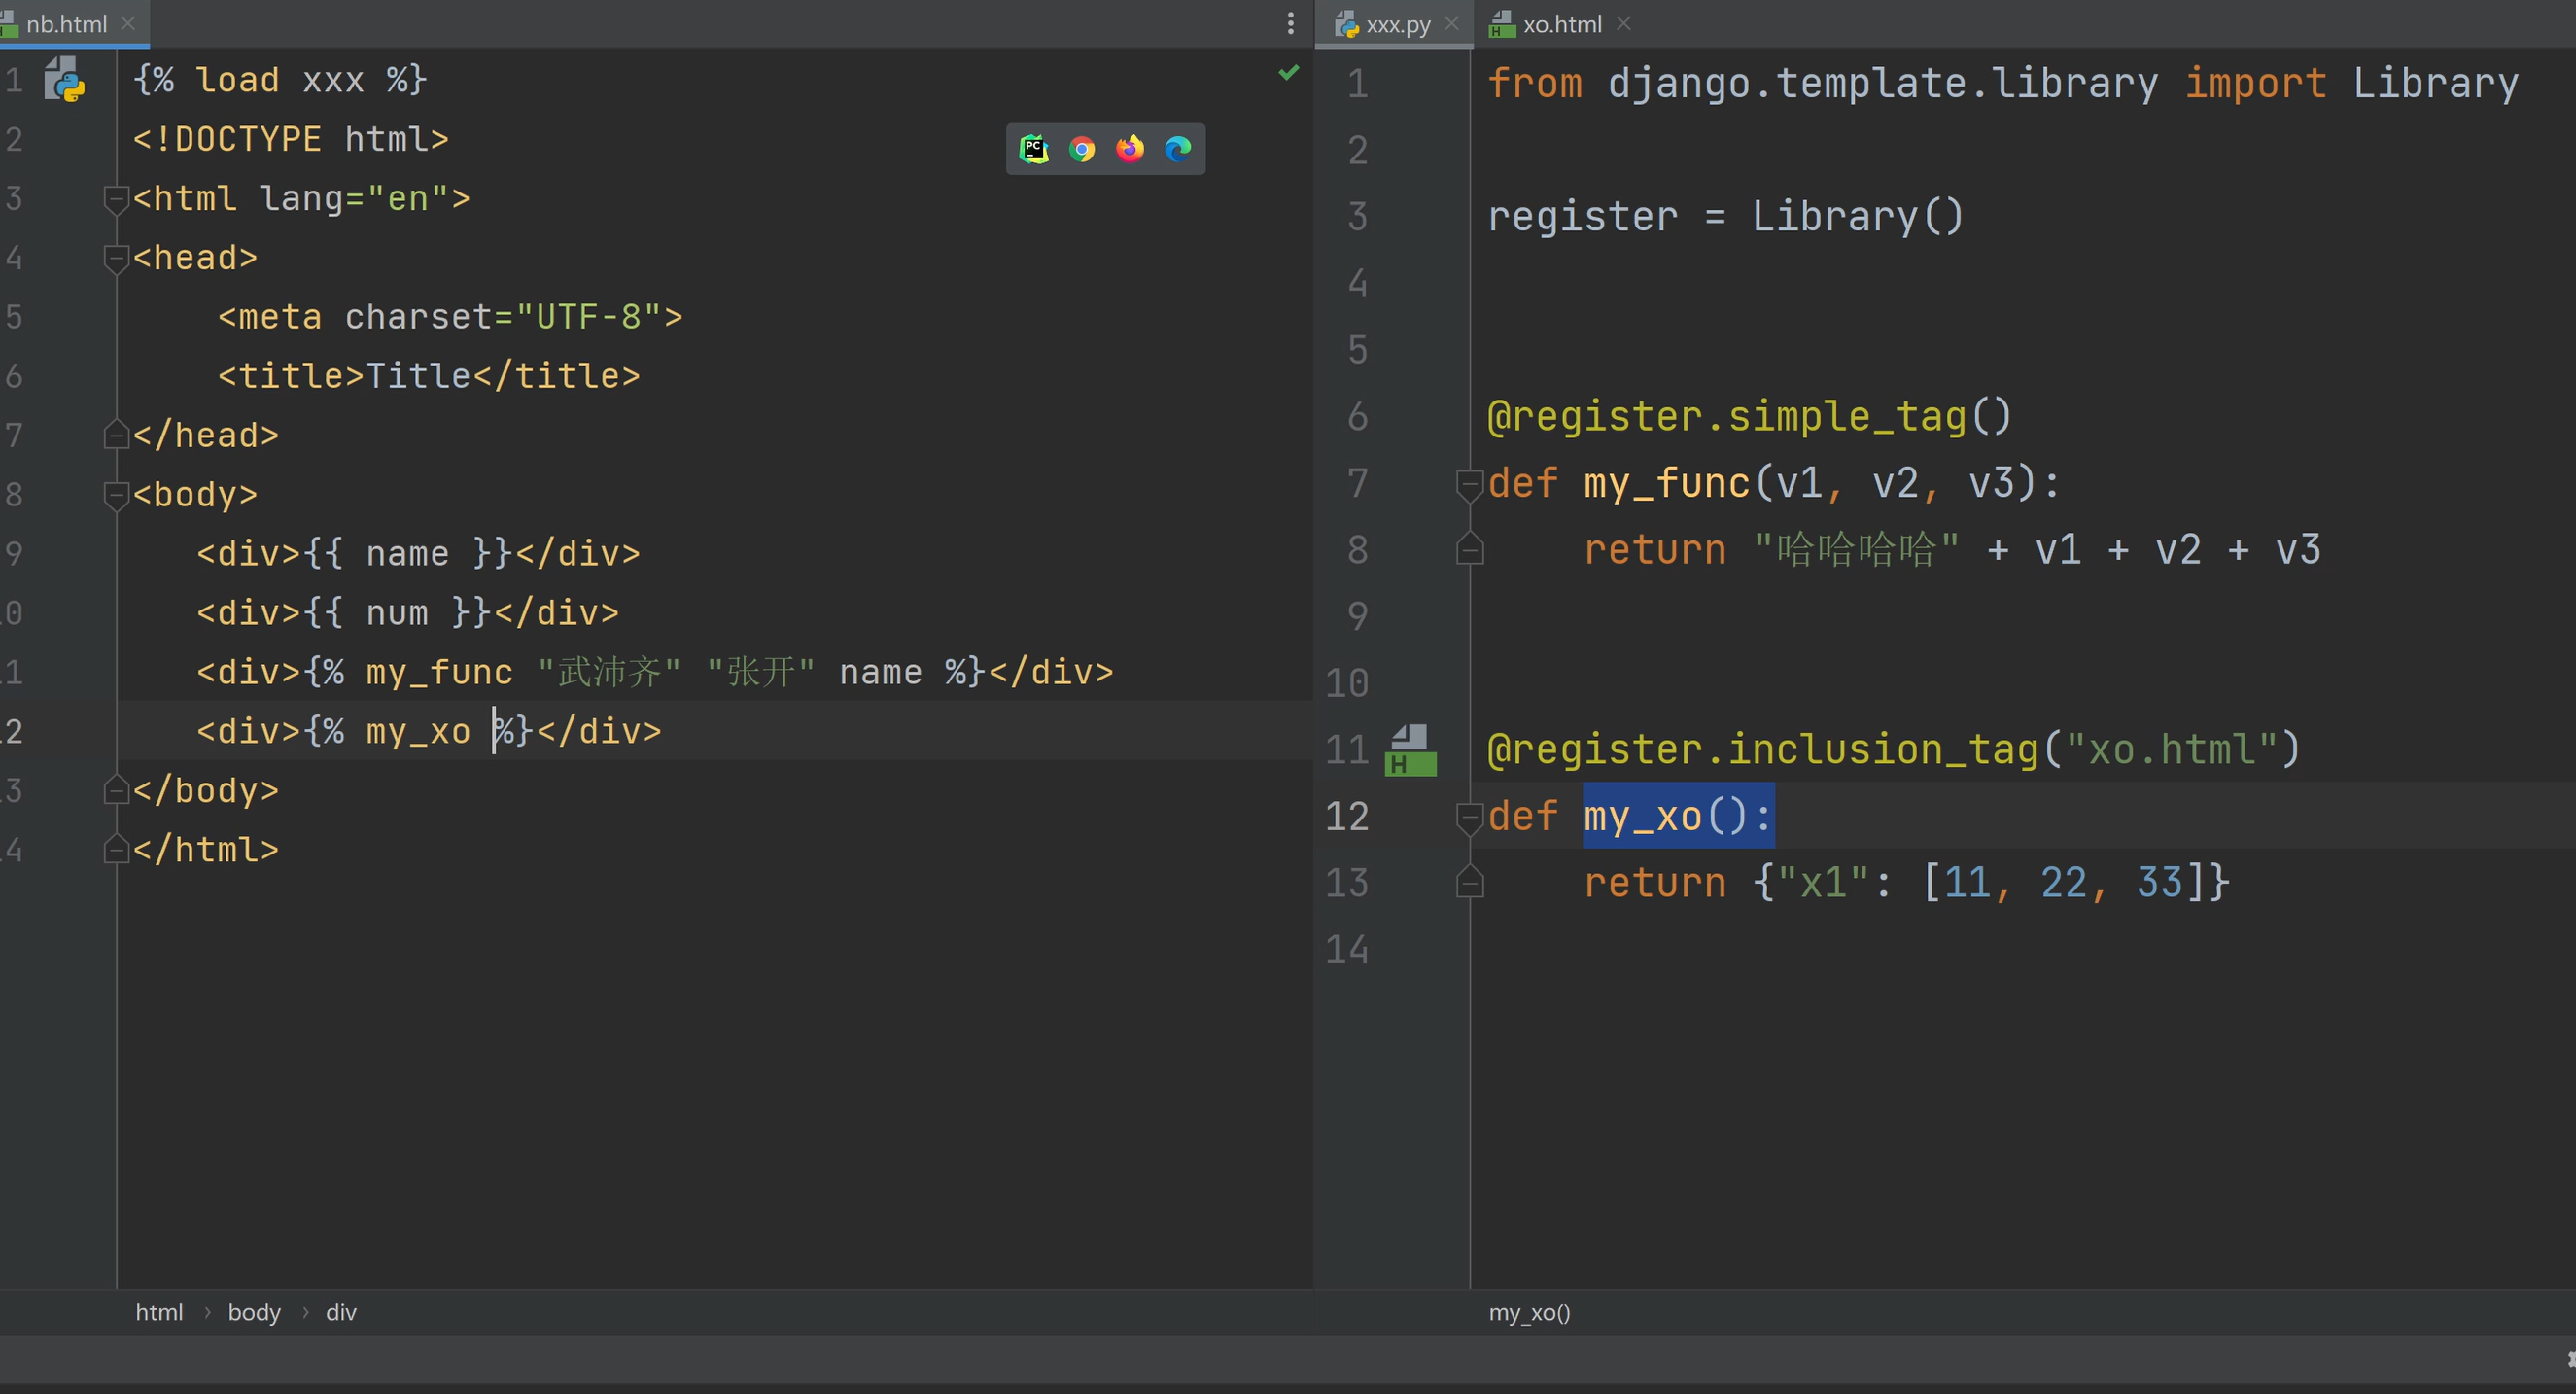Collapse the html tag fold marker
The height and width of the screenshot is (1394, 2576).
[116, 199]
